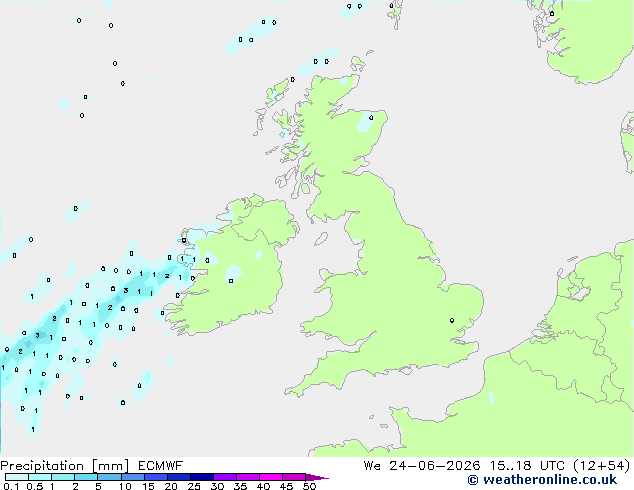The width and height of the screenshot is (634, 490).
Task: Click the legend value '50' label
Action: (309, 486)
